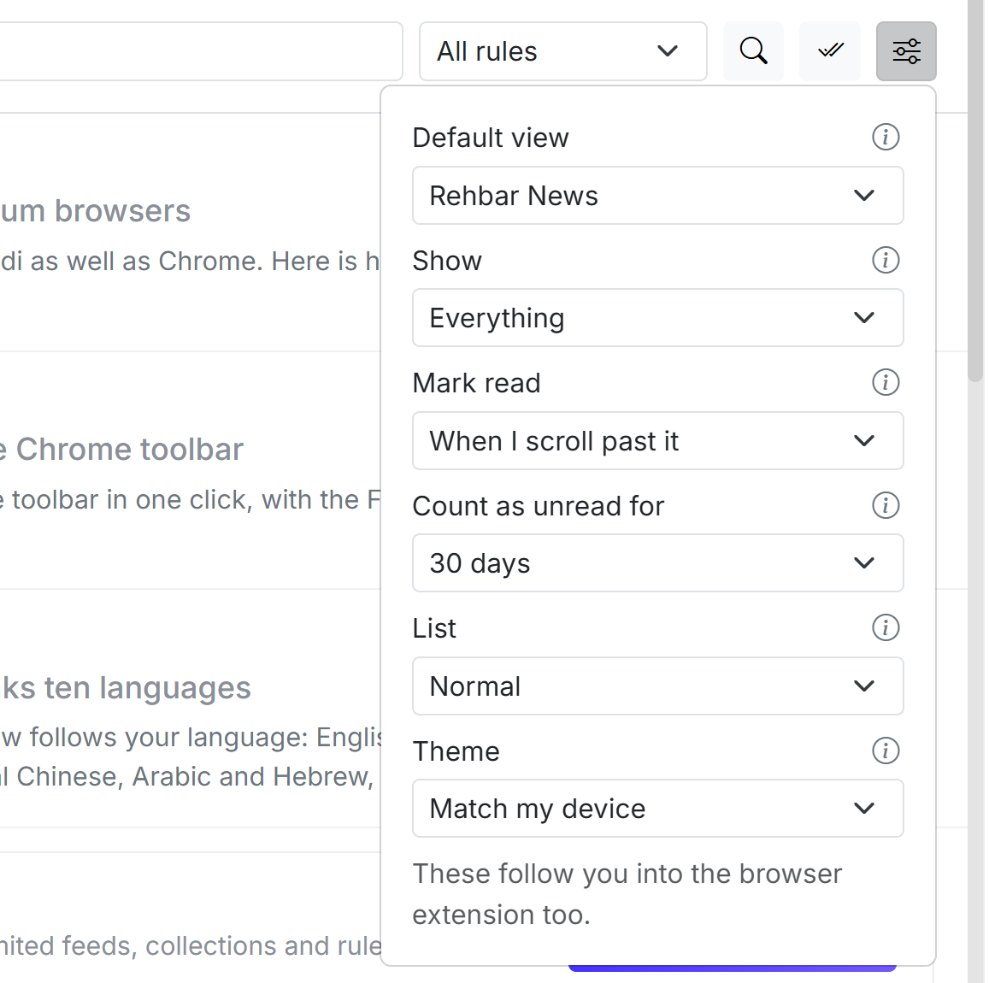Click the Mark read label
Screen dimensions: 989x983
476,383
